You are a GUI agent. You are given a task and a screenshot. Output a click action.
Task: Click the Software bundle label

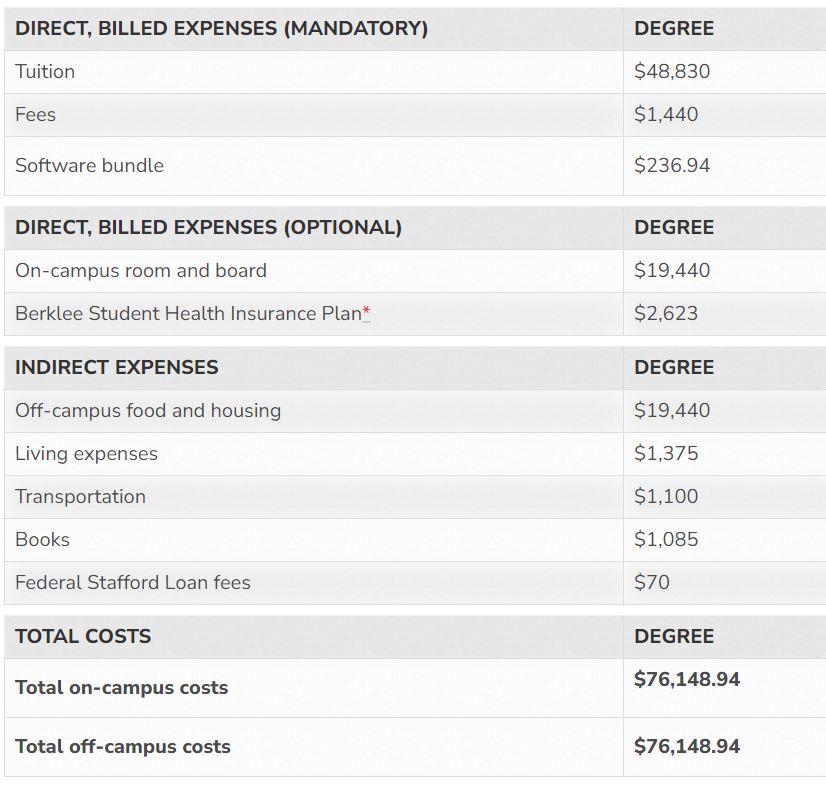pos(89,166)
